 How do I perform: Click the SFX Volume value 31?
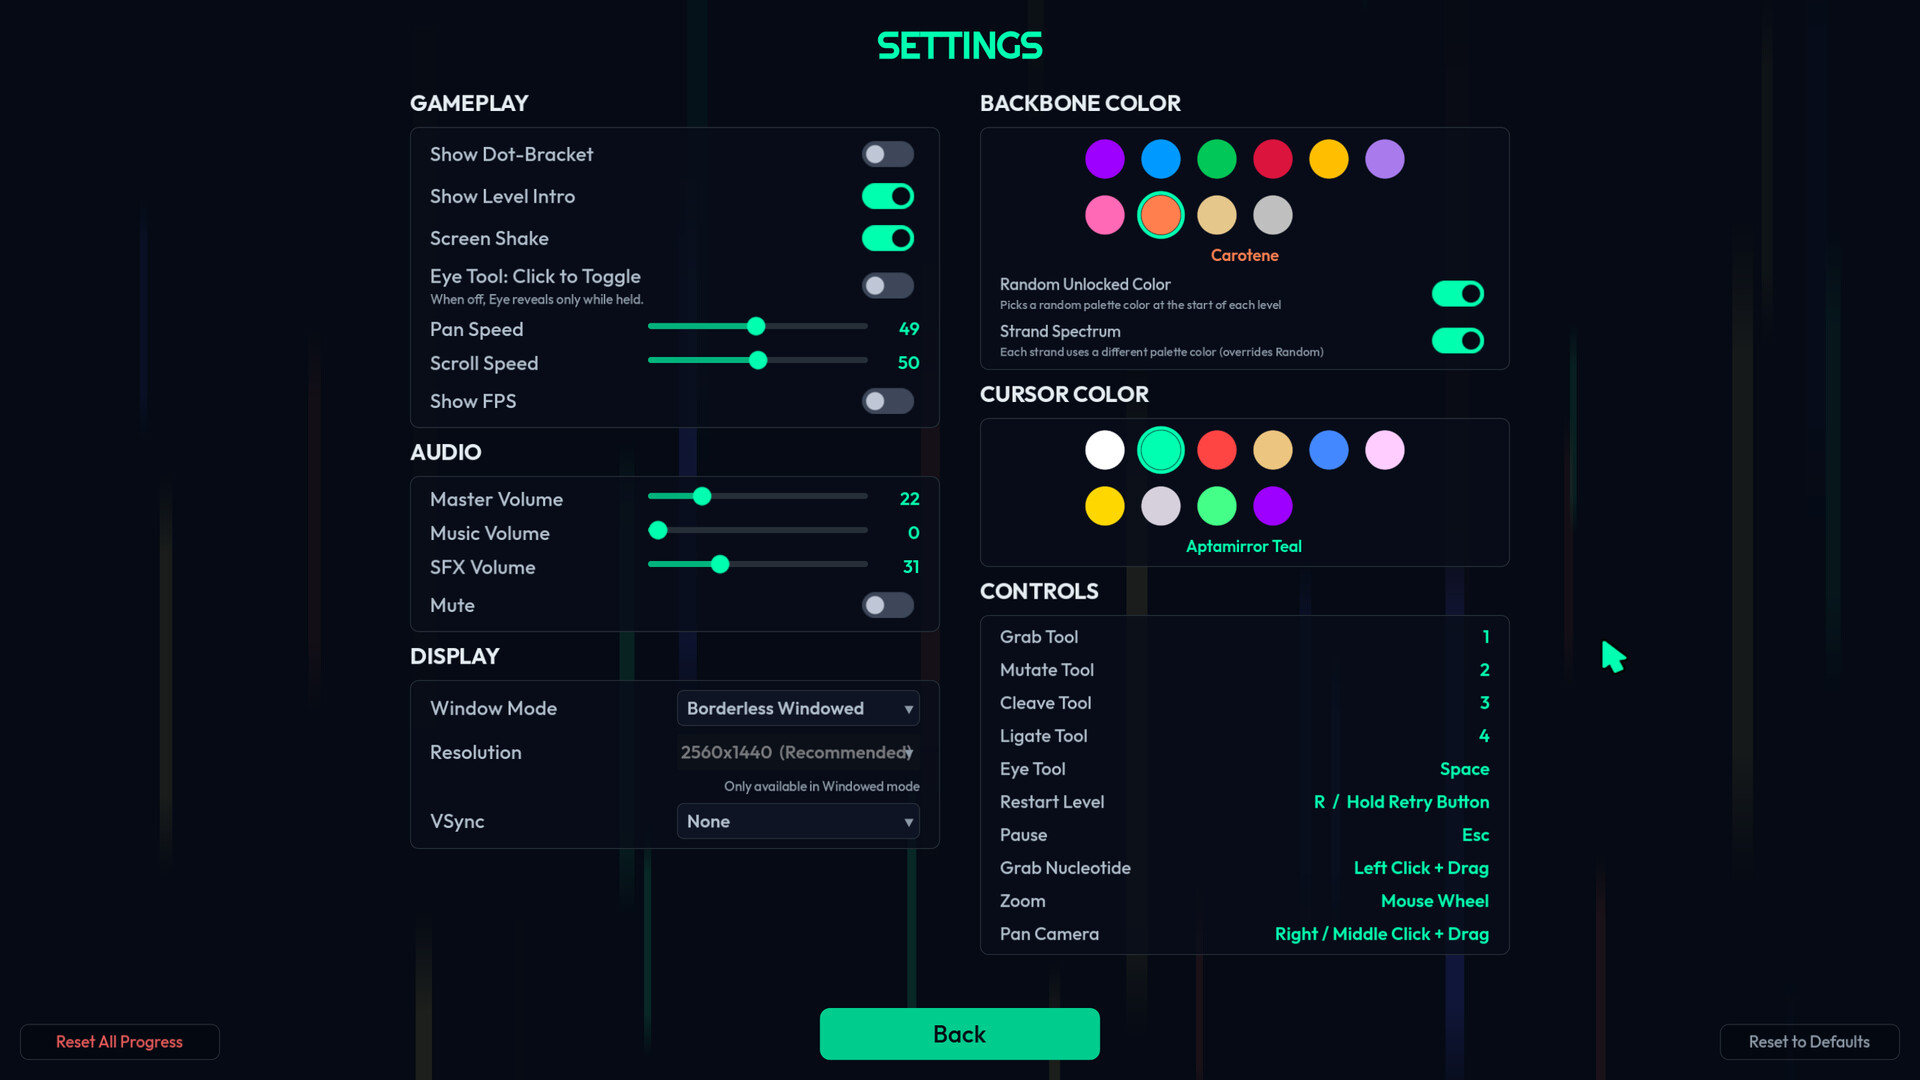[911, 567]
